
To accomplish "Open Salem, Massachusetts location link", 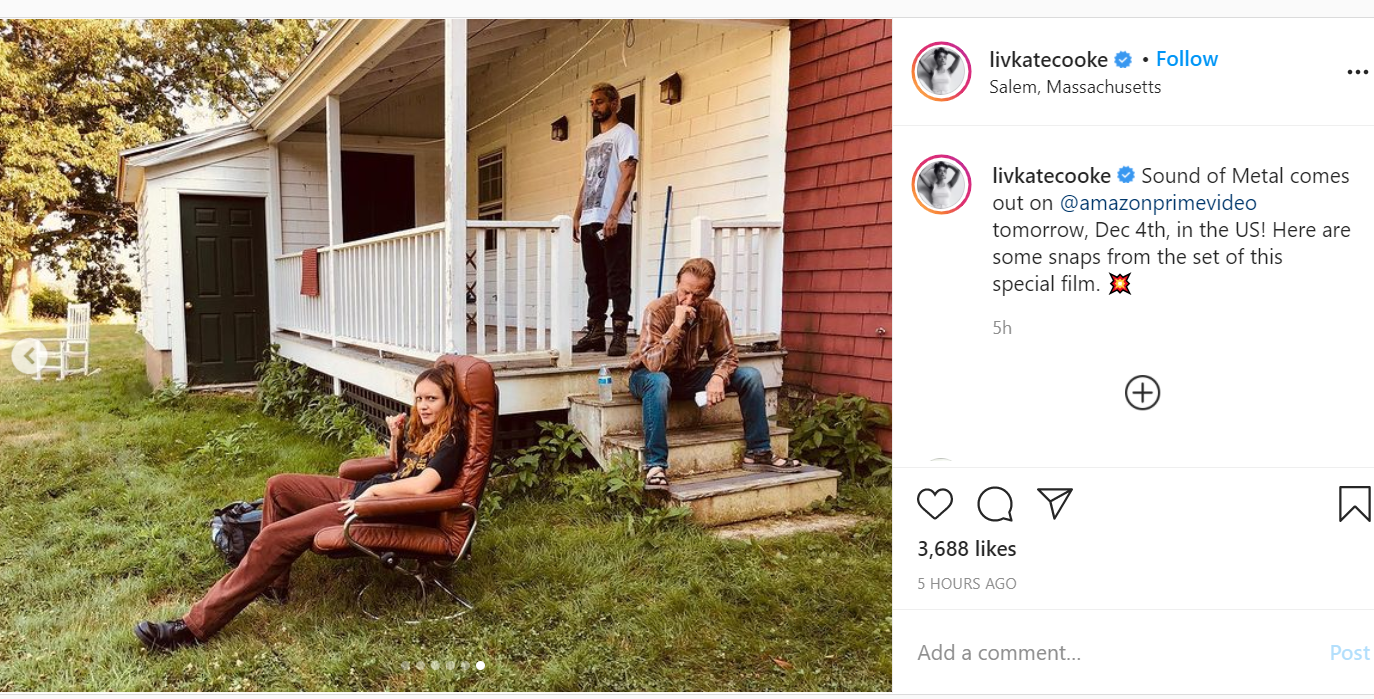I will coord(1075,87).
